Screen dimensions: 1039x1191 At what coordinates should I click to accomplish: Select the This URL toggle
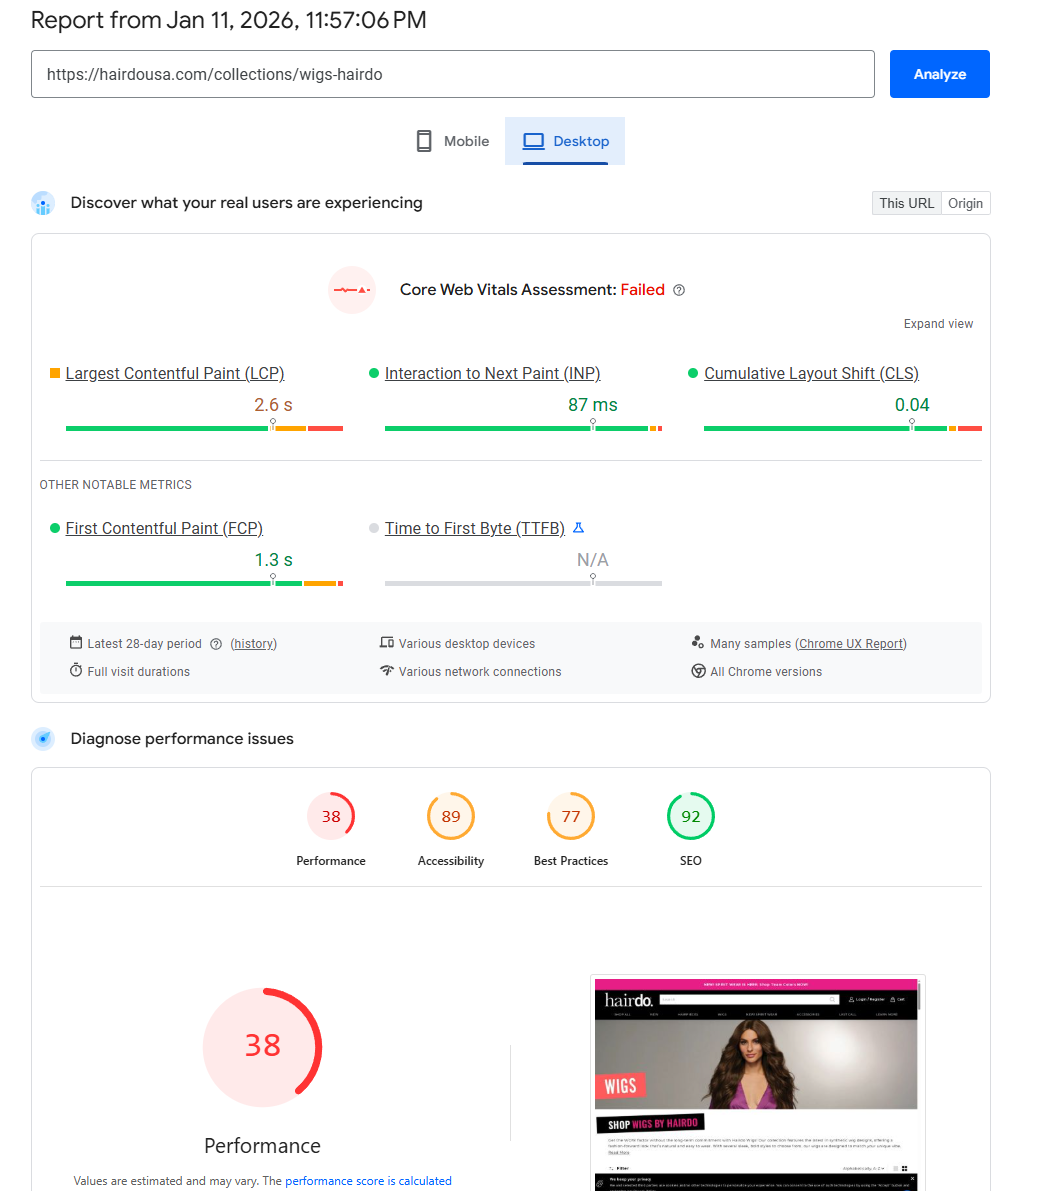906,204
